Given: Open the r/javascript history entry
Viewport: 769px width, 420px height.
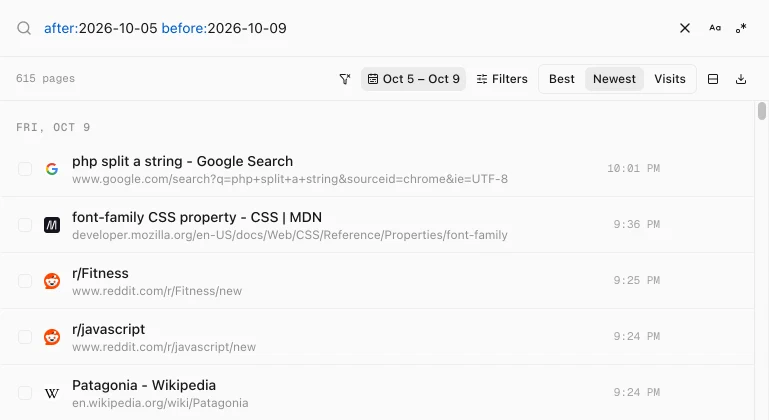Looking at the screenshot, I should (x=108, y=329).
